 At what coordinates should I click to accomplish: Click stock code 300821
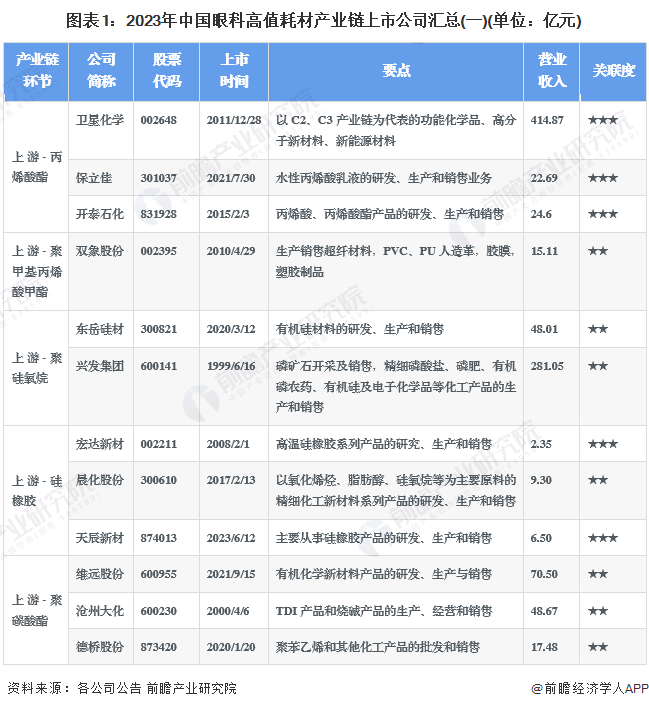(158, 329)
